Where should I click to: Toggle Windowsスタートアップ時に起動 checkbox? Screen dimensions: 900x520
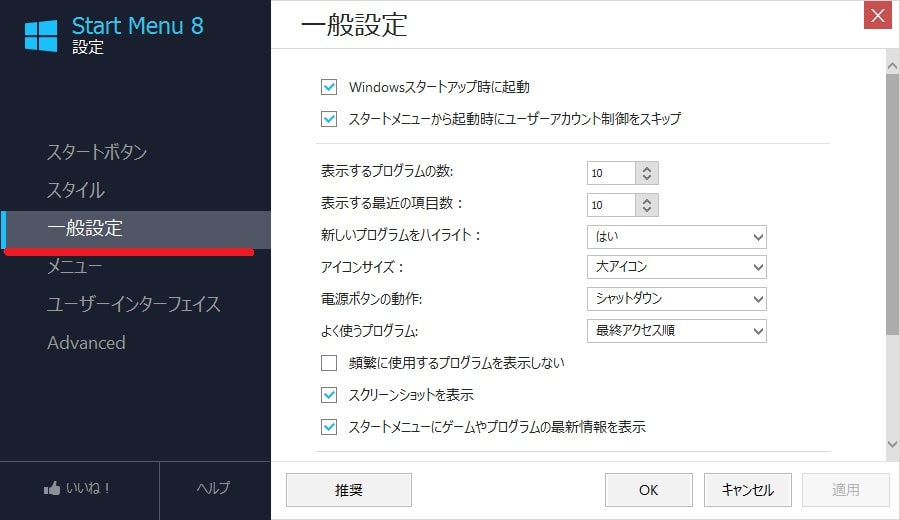pyautogui.click(x=329, y=87)
